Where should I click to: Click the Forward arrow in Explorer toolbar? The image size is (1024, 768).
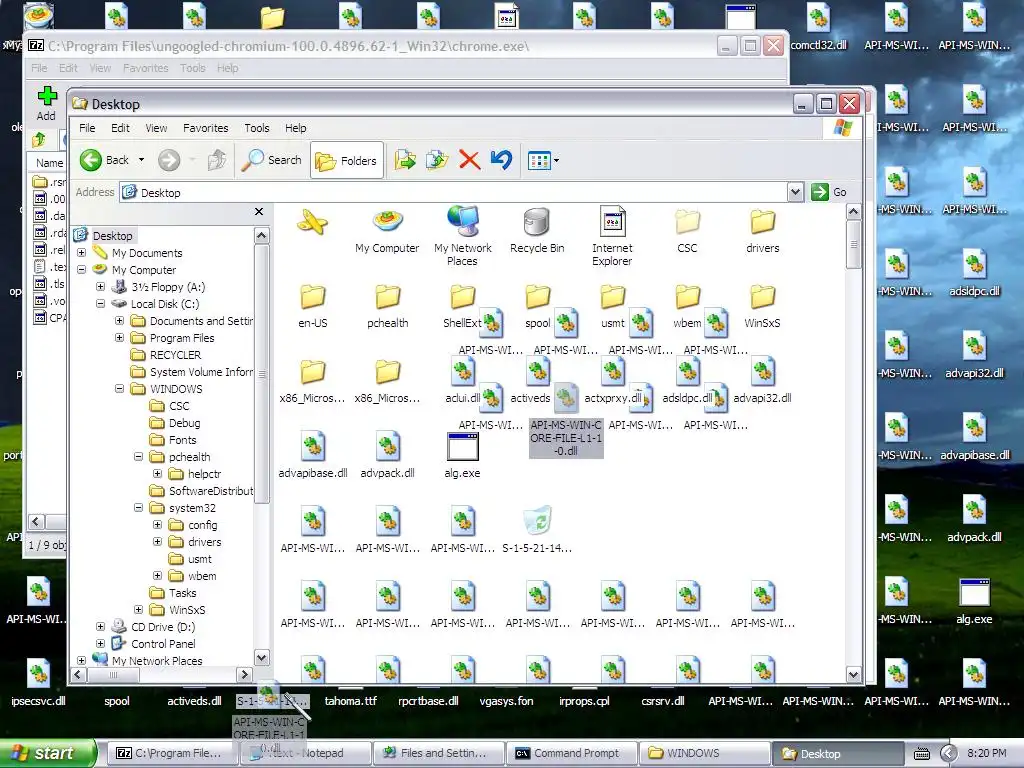pyautogui.click(x=169, y=160)
